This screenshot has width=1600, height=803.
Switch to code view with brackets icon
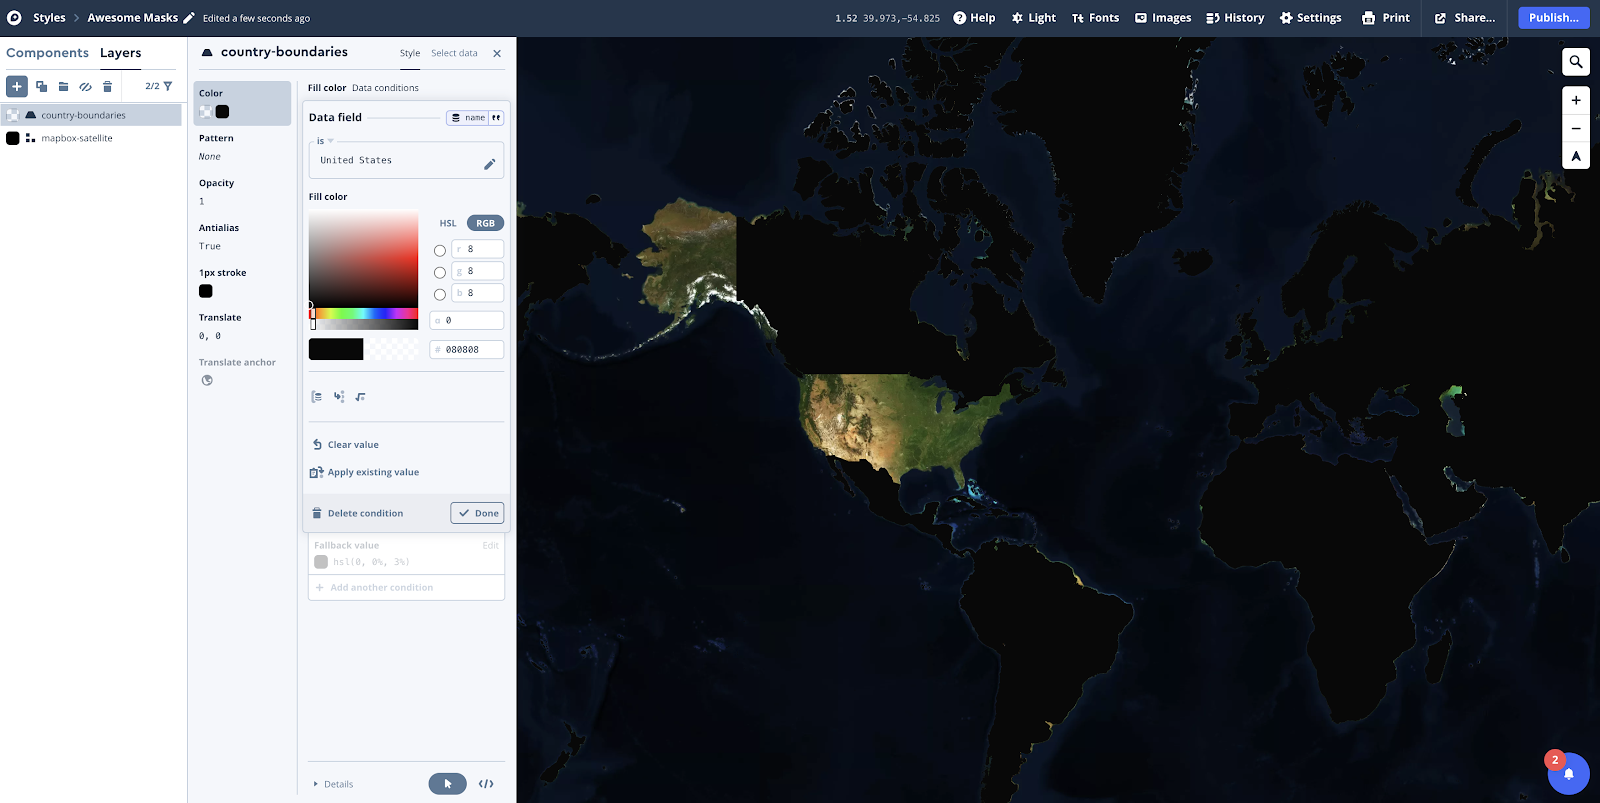tap(486, 784)
